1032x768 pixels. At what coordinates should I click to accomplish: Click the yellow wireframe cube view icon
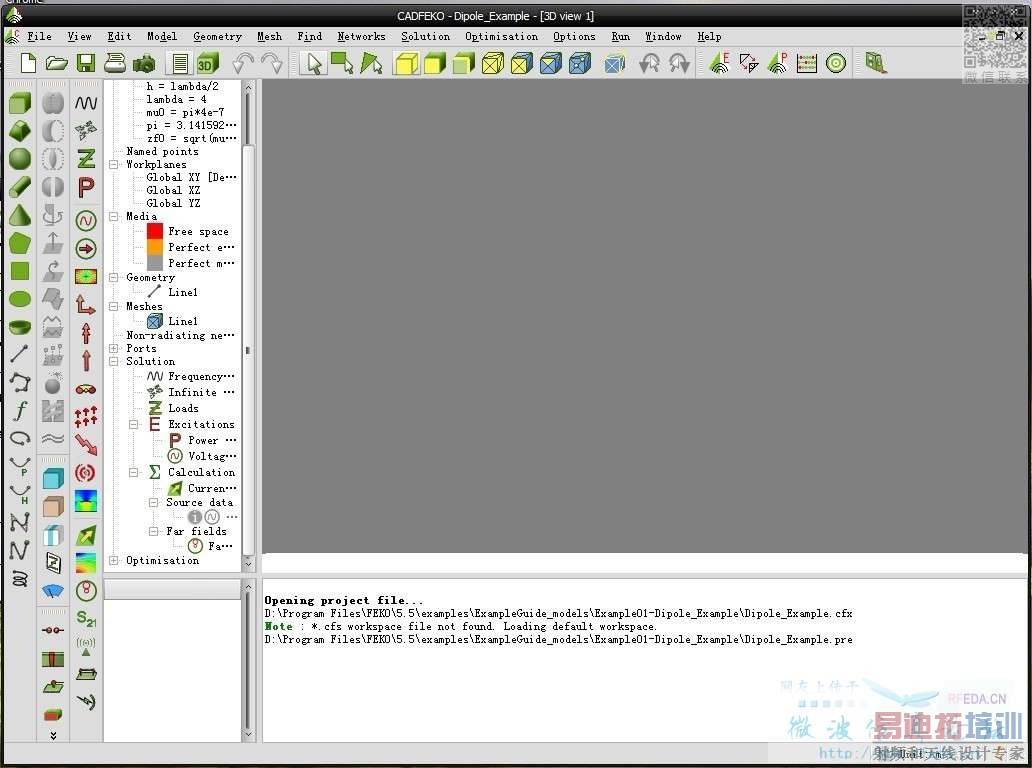click(x=493, y=63)
